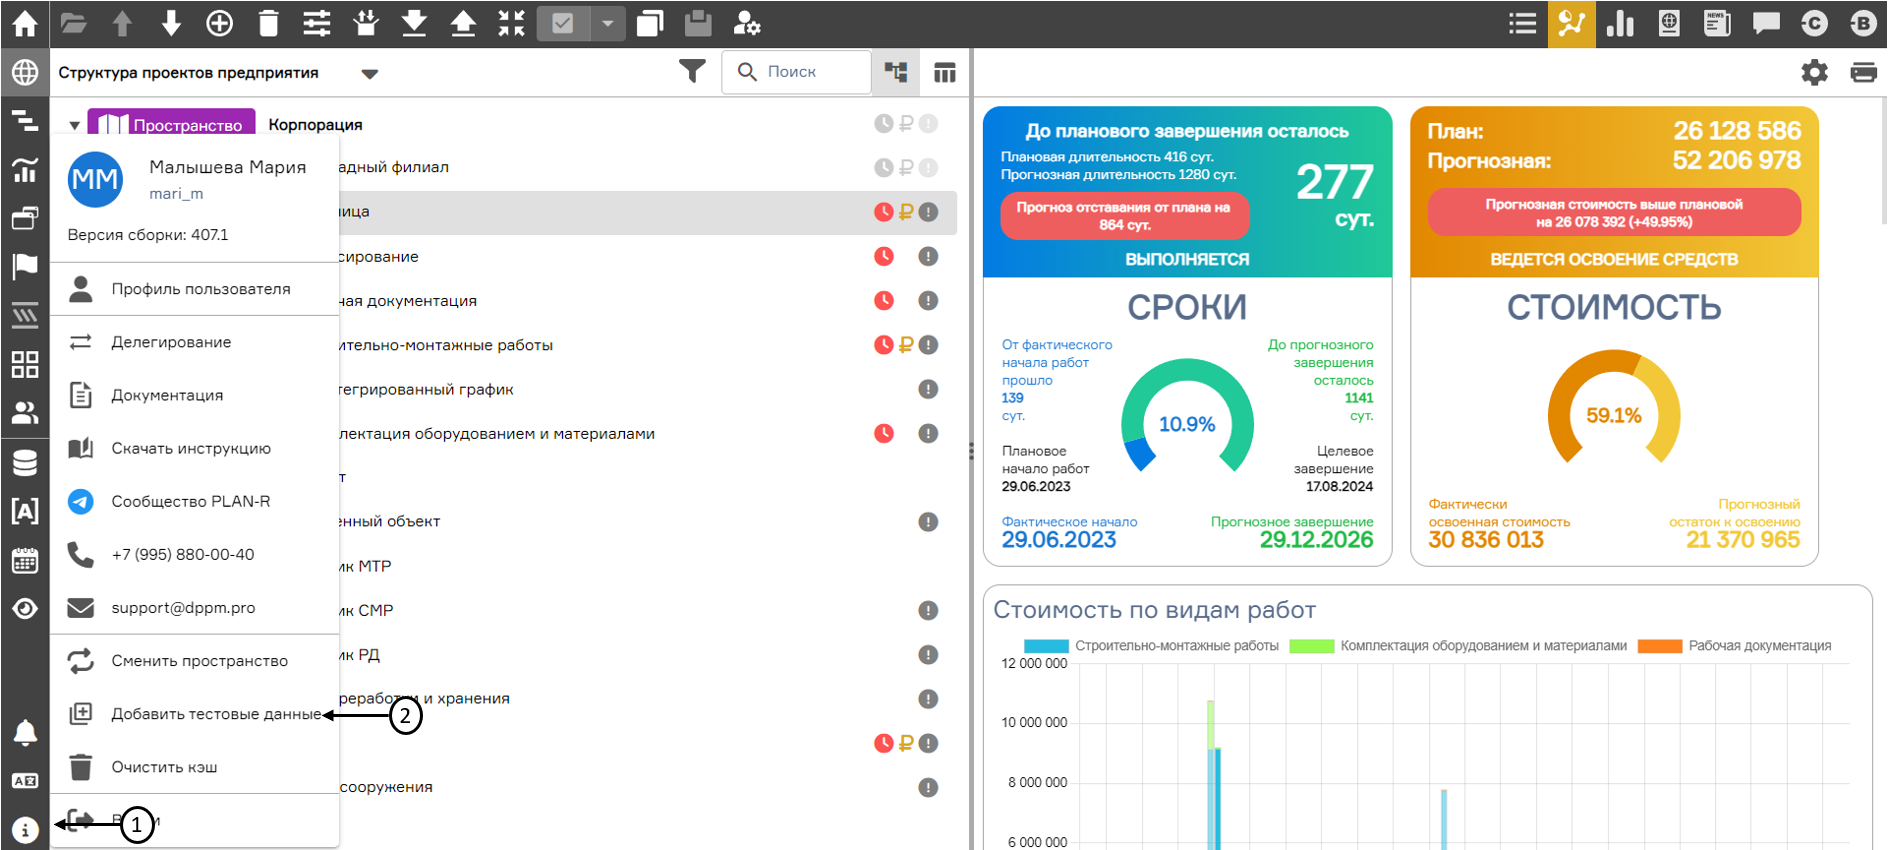The height and width of the screenshot is (850, 1888).
Task: Click the copy icon in top toolbar
Action: 650,23
